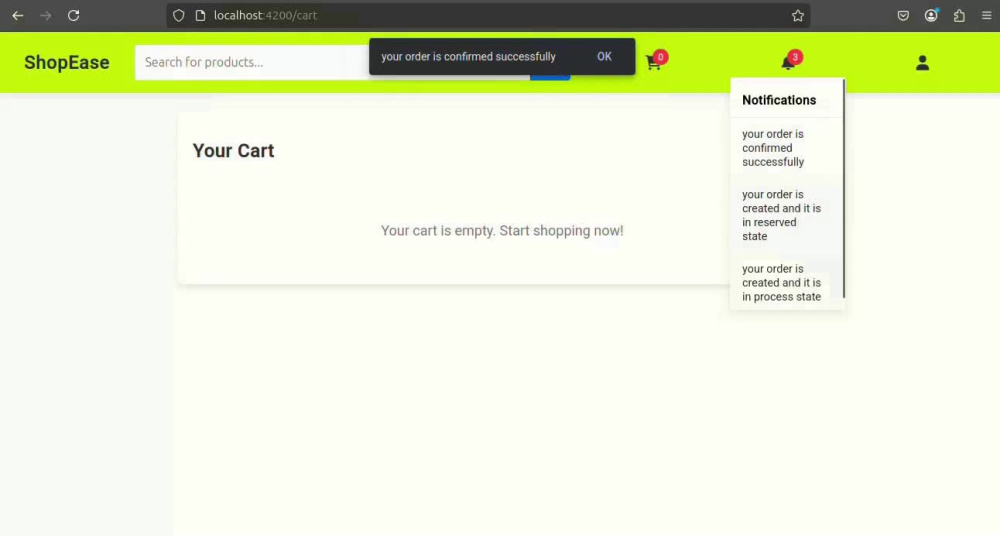Toggle the notifications bell icon
Viewport: 1000px width, 536px height.
[788, 62]
